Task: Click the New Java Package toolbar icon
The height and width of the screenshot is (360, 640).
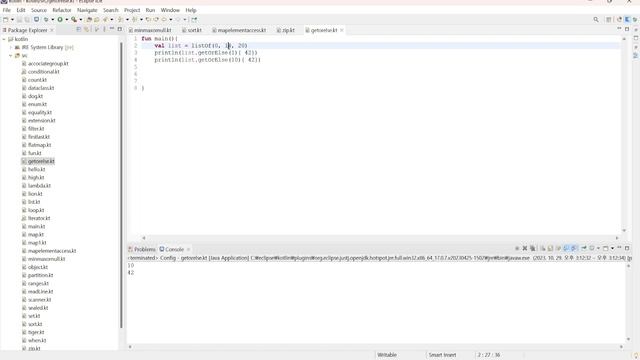Action: (89, 20)
